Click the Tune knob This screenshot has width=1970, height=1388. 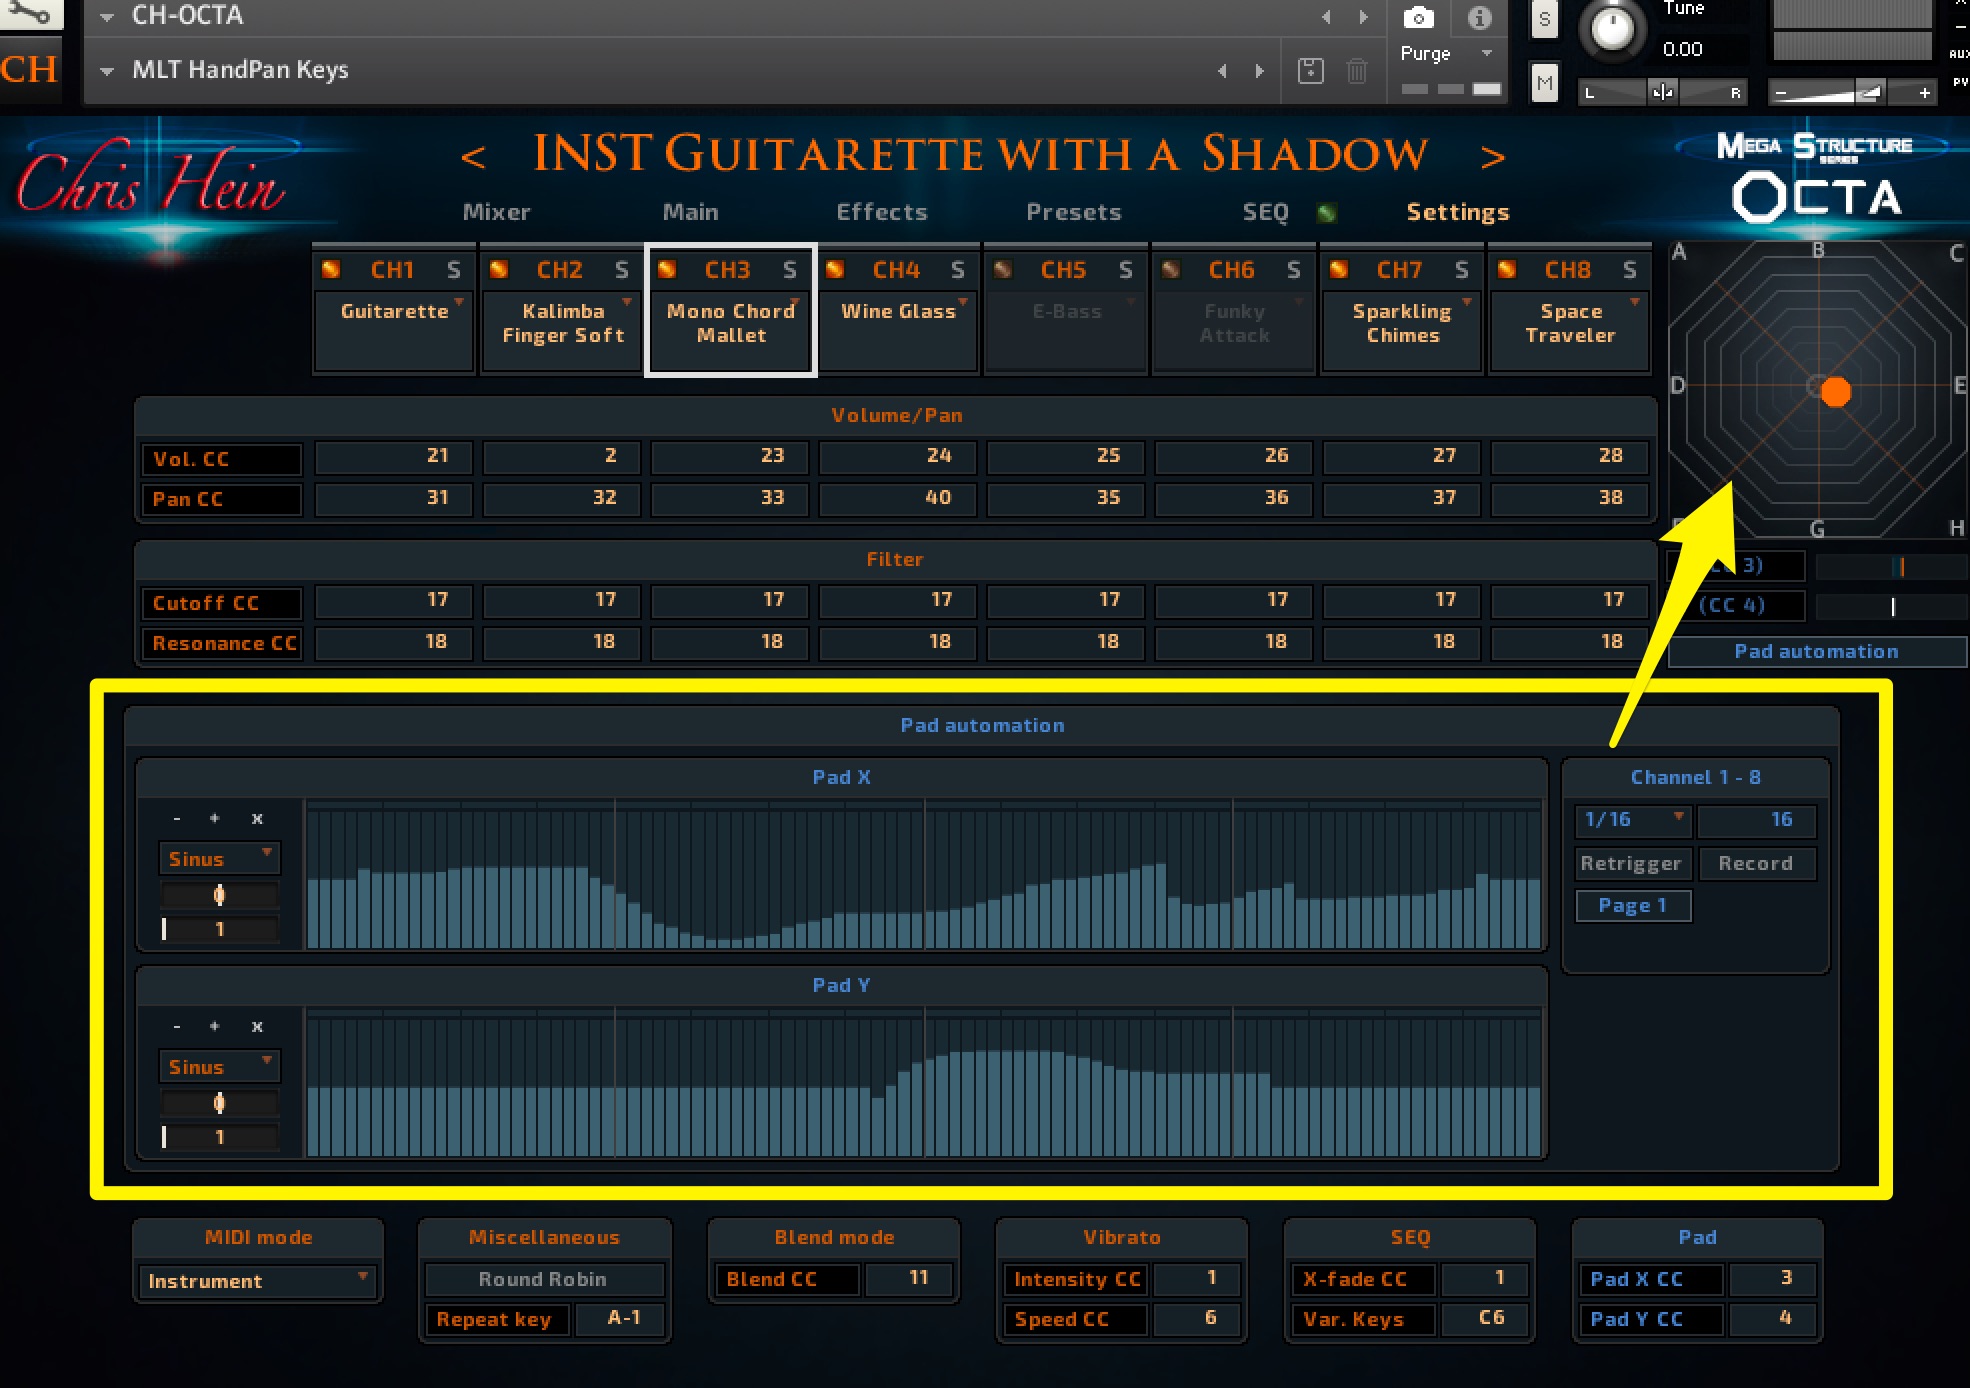coord(1610,28)
